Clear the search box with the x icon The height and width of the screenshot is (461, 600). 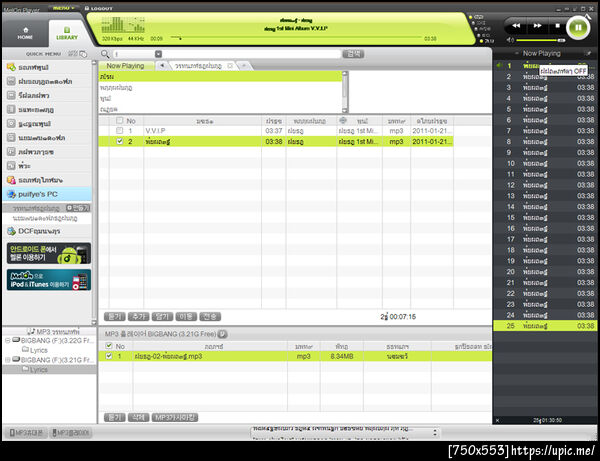pos(158,54)
